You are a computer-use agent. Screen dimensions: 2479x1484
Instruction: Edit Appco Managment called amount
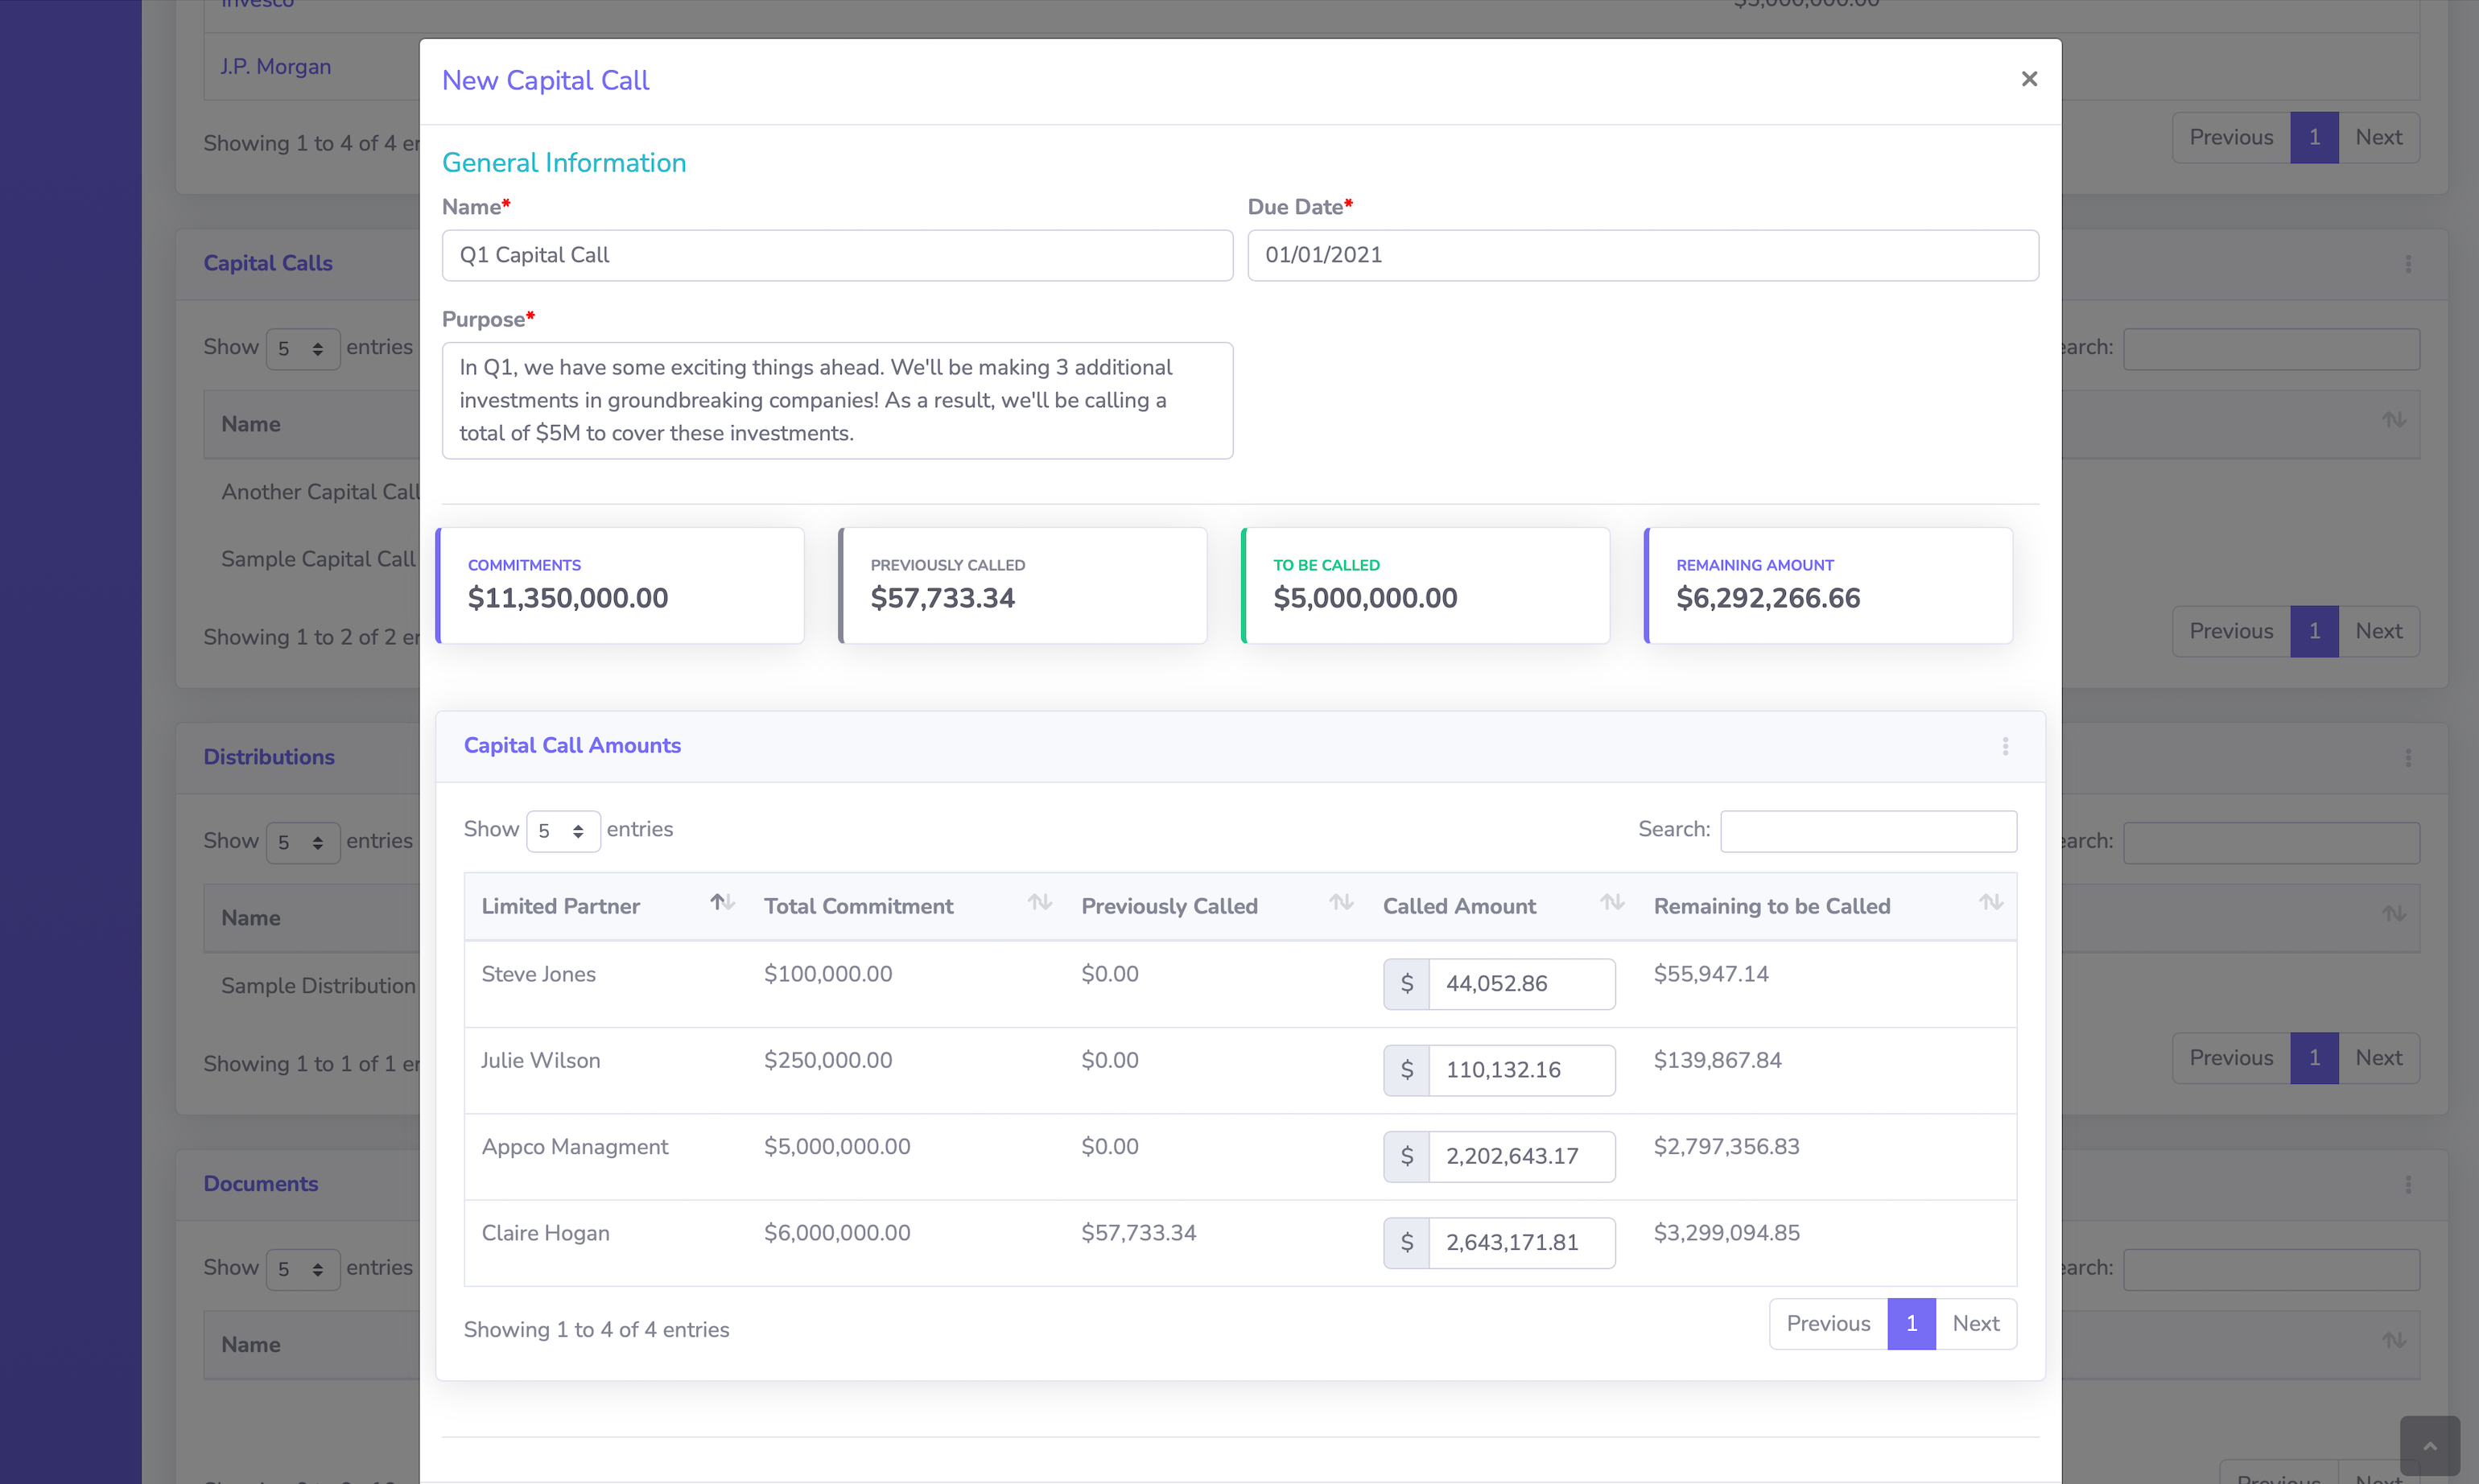click(1521, 1156)
